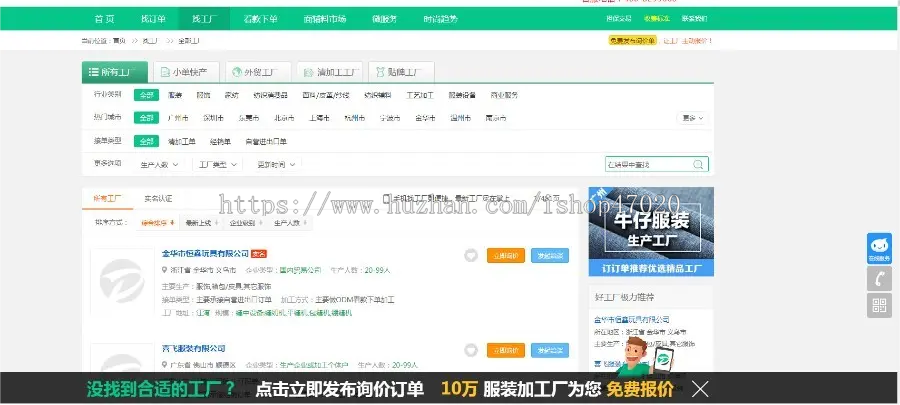Click 点击立即发布询价订单 in bottom banner

coord(340,390)
